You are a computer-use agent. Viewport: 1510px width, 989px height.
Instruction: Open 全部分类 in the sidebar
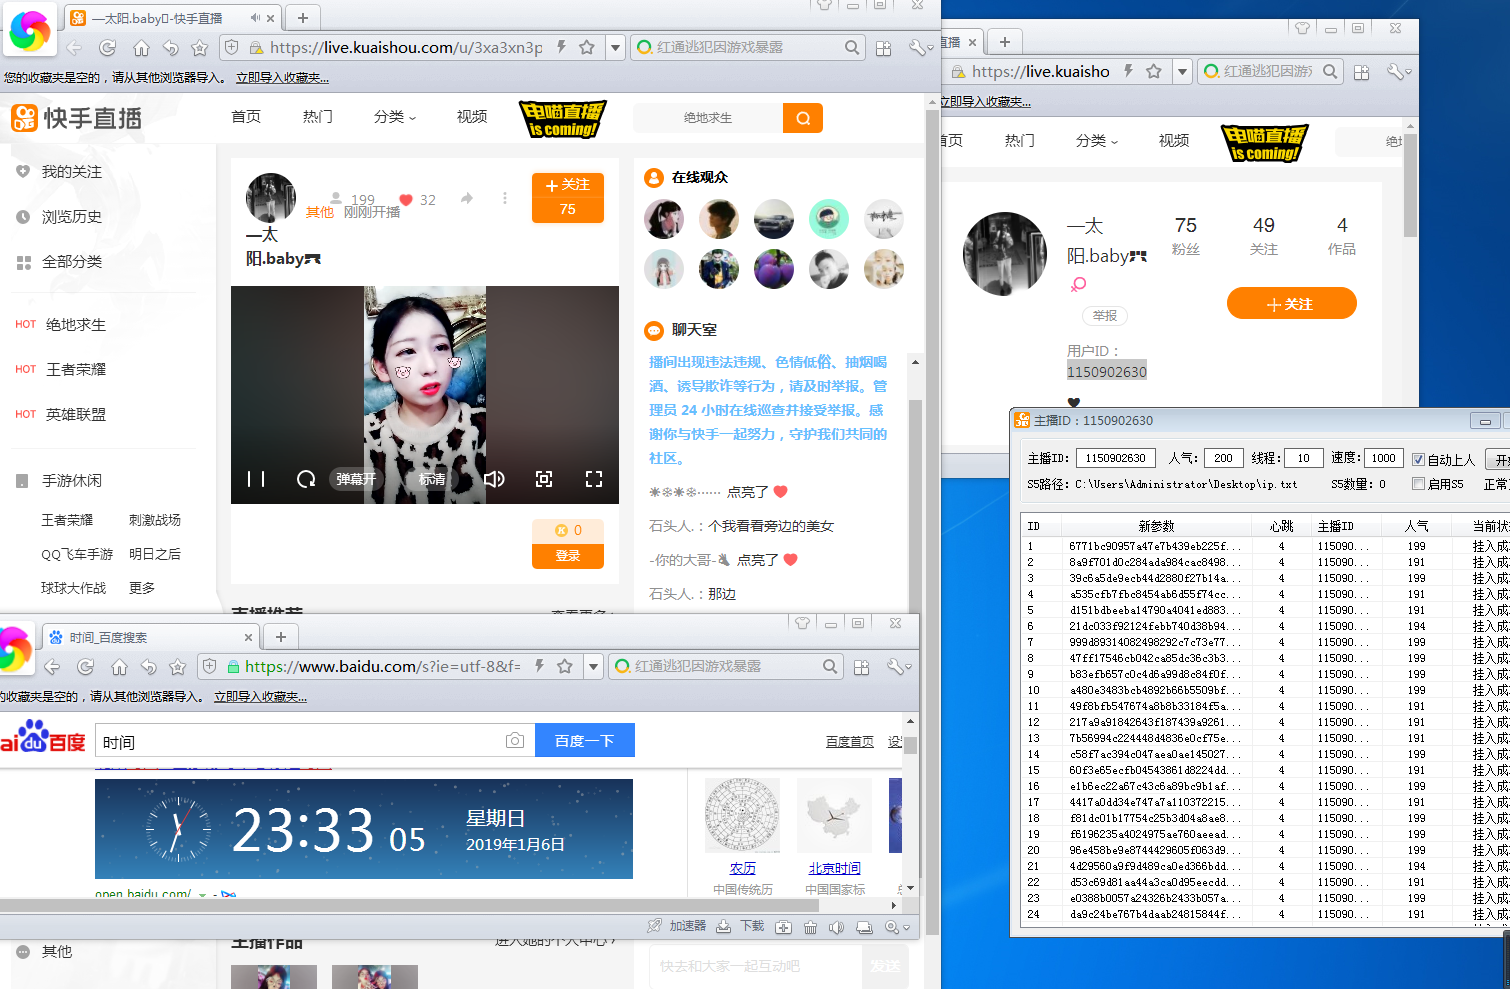tap(72, 262)
